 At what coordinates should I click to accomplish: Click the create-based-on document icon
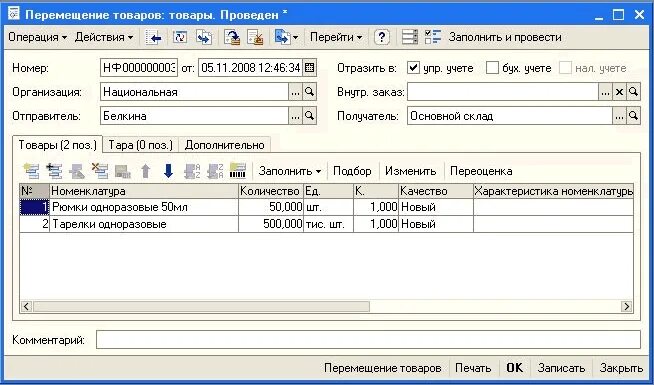[282, 38]
